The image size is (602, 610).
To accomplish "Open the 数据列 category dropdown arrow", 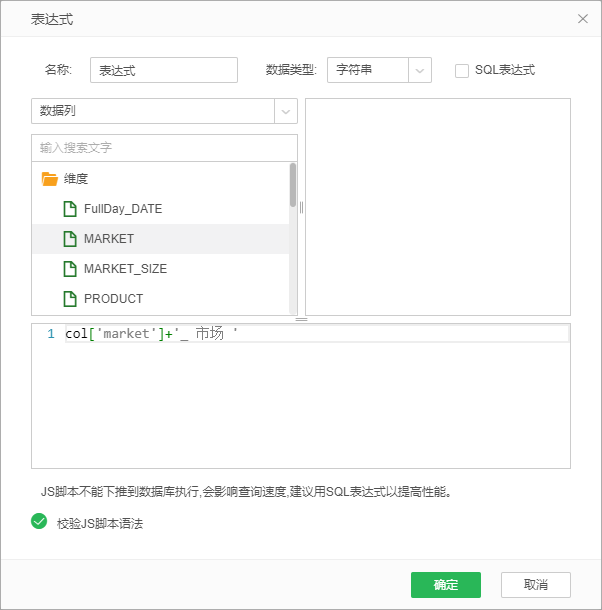I will [x=286, y=111].
